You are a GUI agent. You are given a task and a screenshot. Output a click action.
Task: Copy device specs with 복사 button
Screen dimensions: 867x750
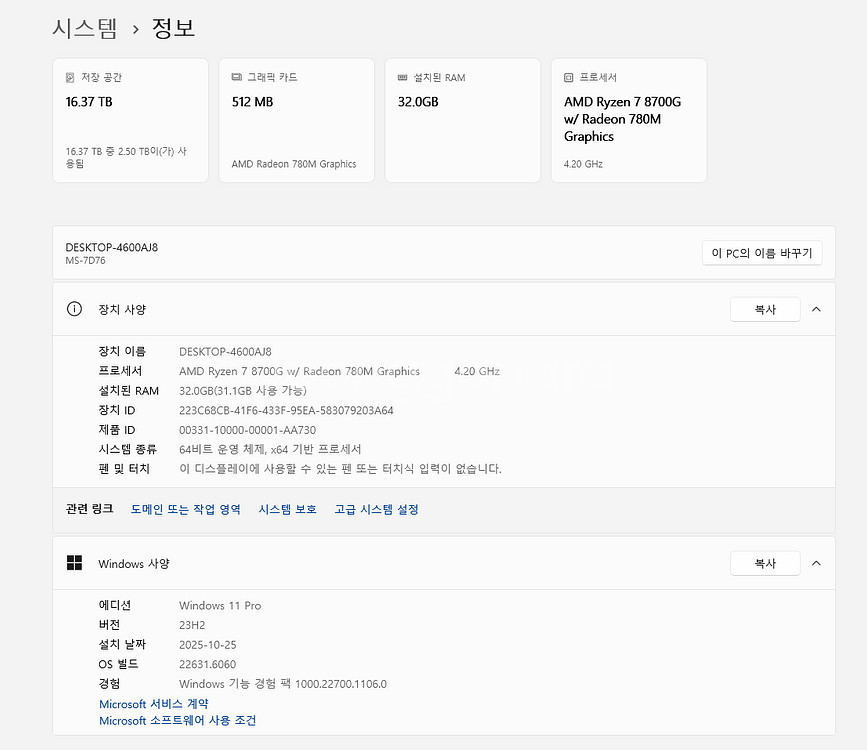click(765, 309)
